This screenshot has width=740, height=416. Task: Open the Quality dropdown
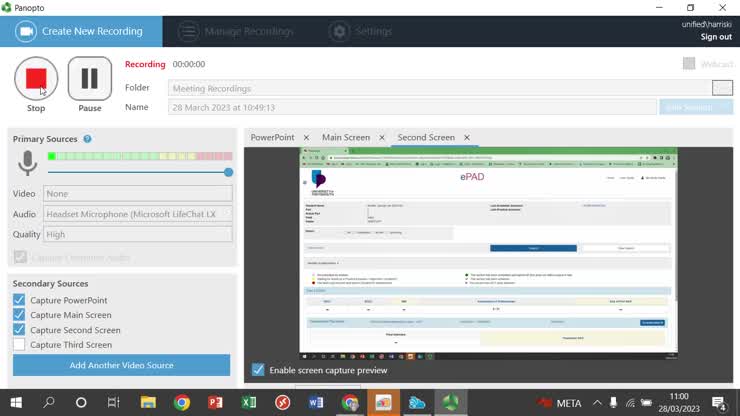138,234
